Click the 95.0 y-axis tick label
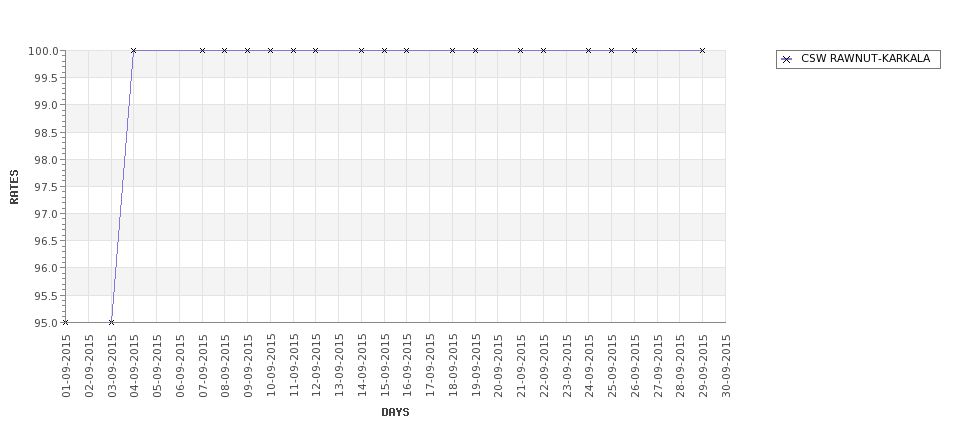Image resolution: width=975 pixels, height=429 pixels. 47,323
